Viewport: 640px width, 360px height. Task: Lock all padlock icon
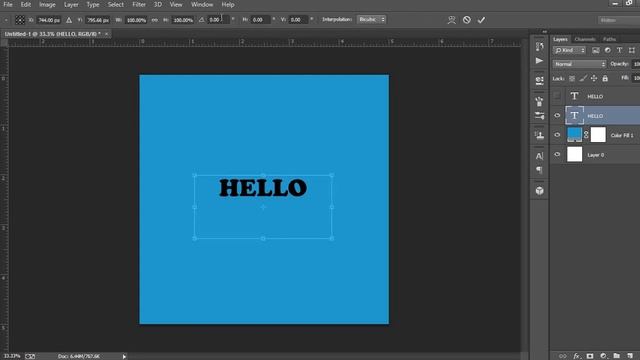coord(605,78)
